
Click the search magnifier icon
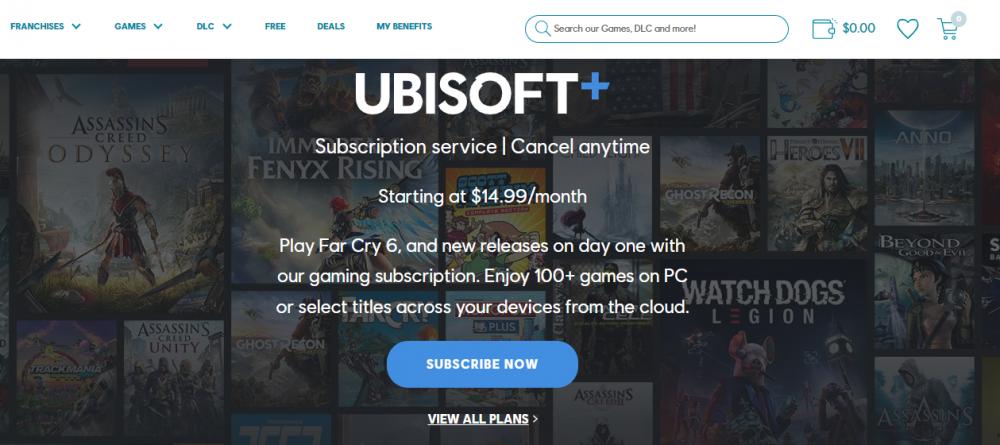[543, 29]
